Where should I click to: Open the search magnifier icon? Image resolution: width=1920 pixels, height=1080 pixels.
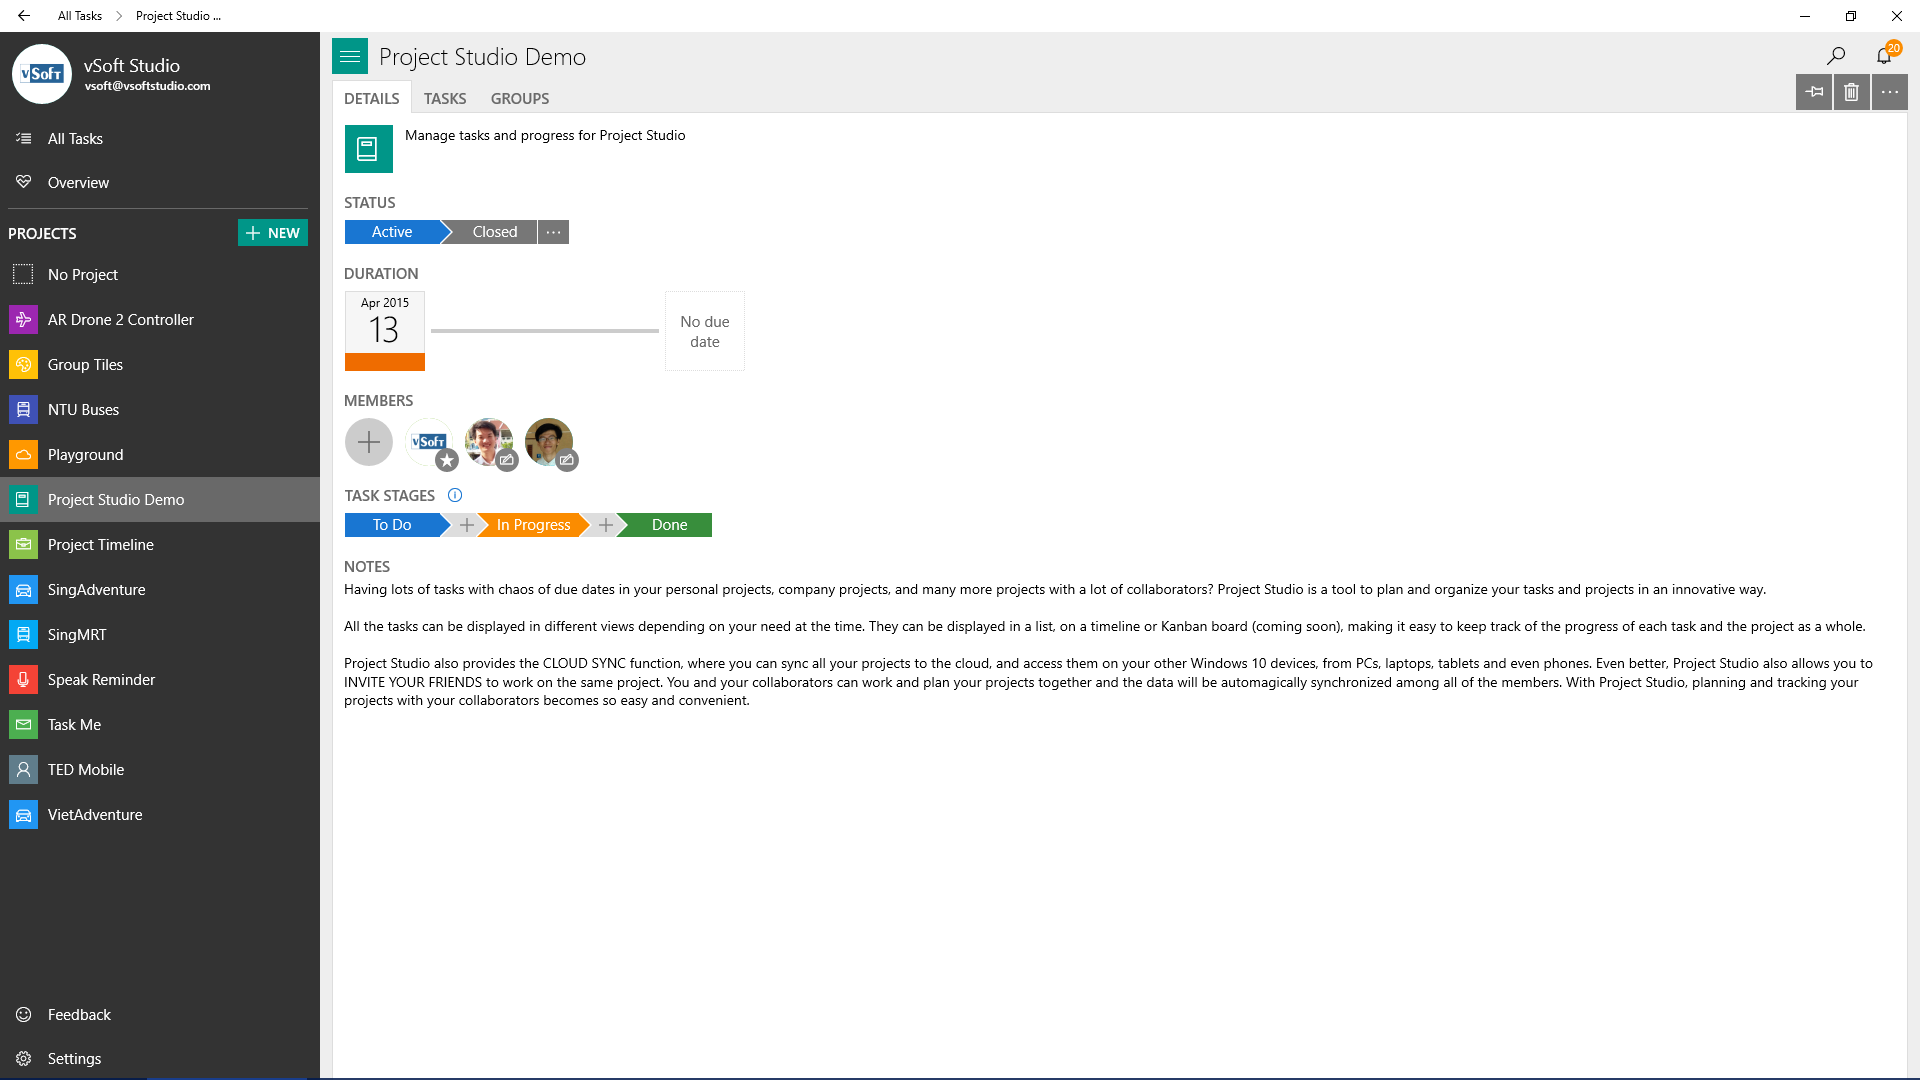pos(1836,56)
